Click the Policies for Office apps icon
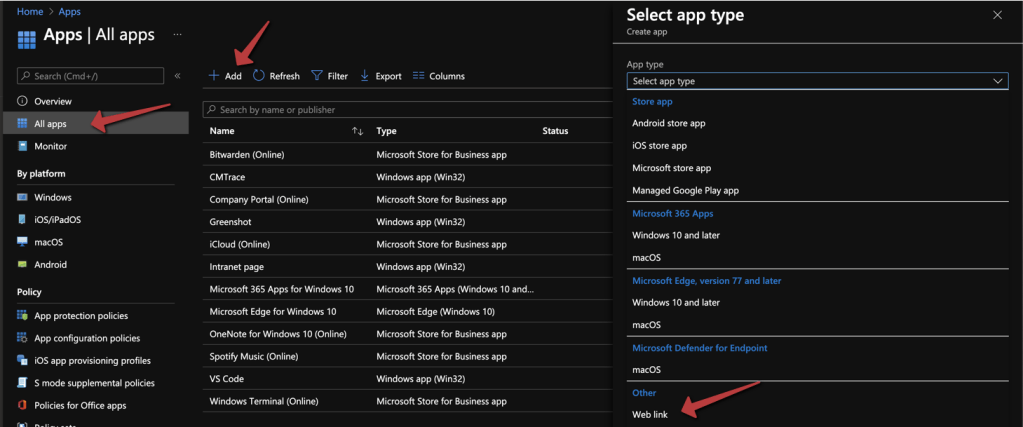The image size is (1023, 427). pos(22,404)
